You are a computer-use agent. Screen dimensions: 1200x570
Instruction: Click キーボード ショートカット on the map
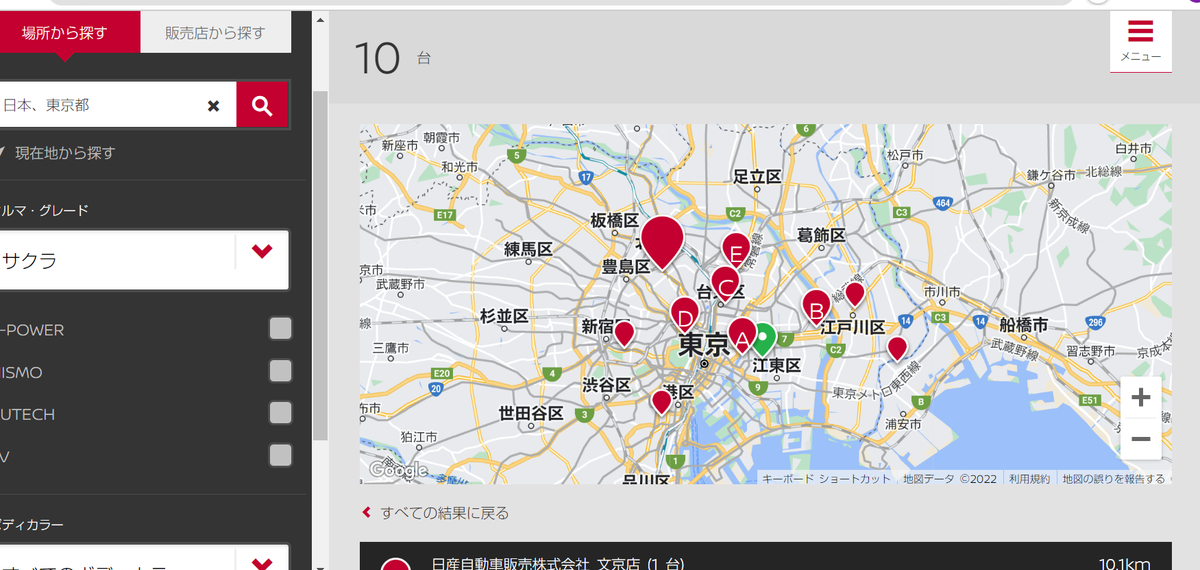click(x=826, y=479)
